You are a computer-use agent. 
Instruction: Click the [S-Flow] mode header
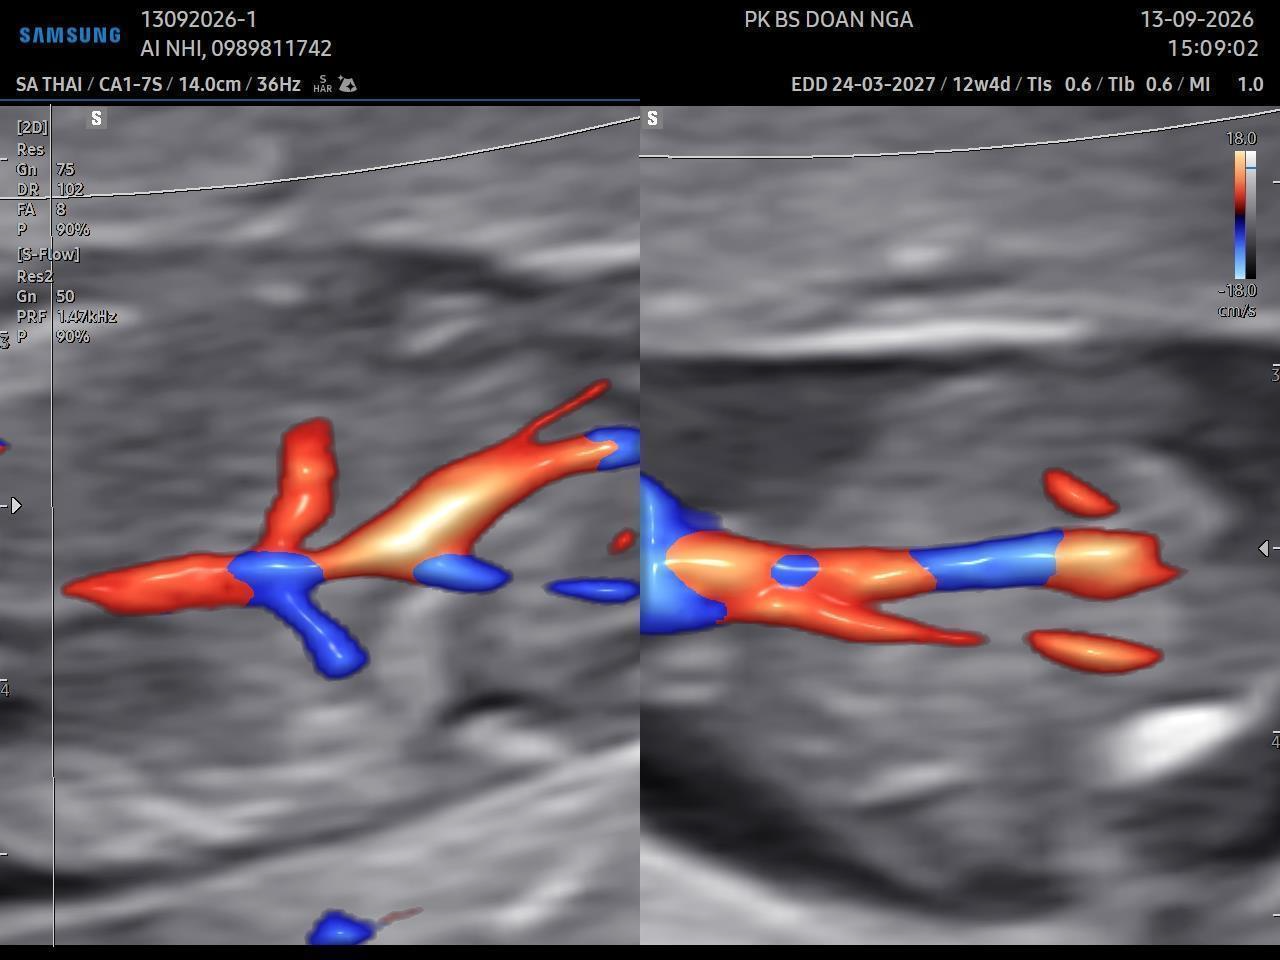pyautogui.click(x=48, y=254)
